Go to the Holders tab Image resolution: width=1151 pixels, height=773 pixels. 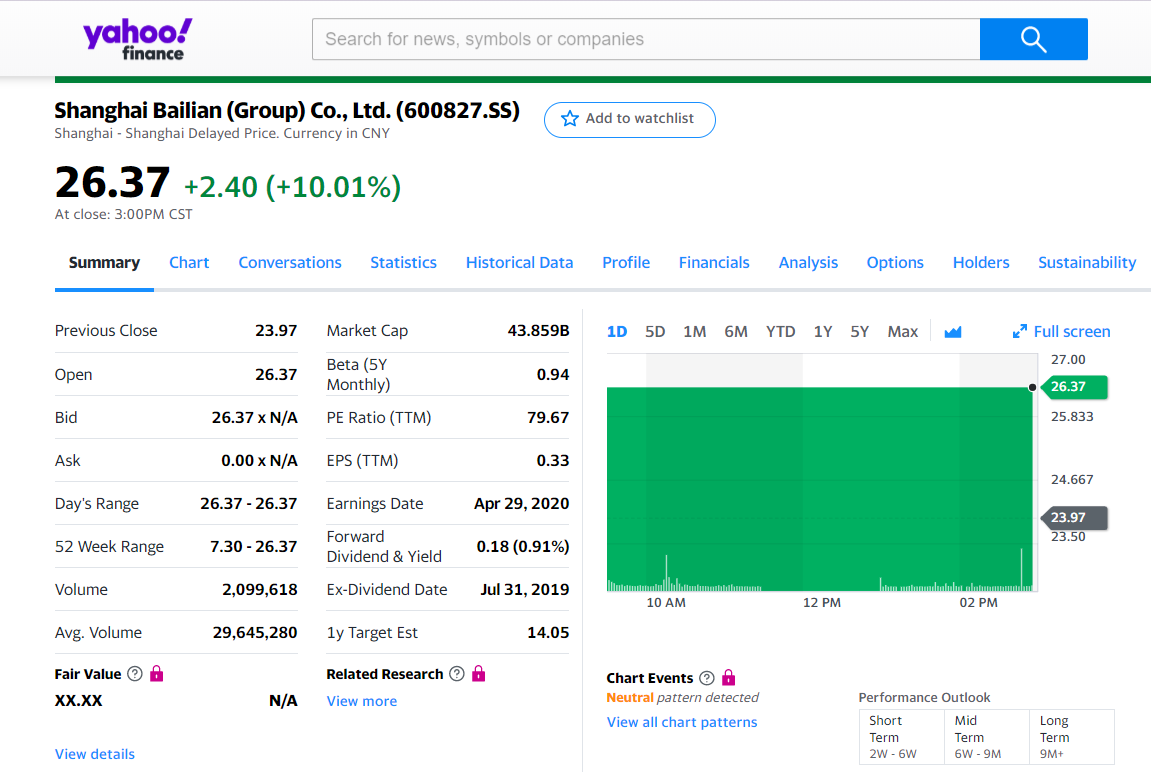pos(981,263)
